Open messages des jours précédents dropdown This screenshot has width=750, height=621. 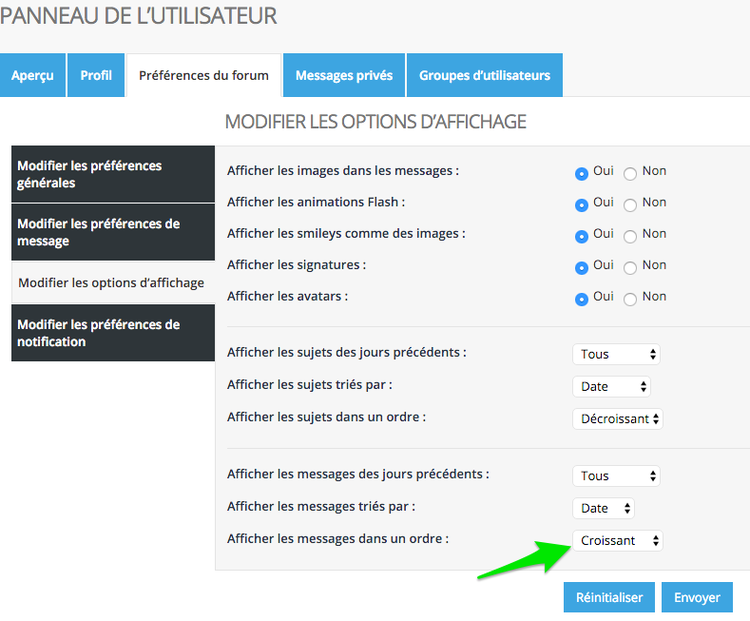tap(616, 476)
